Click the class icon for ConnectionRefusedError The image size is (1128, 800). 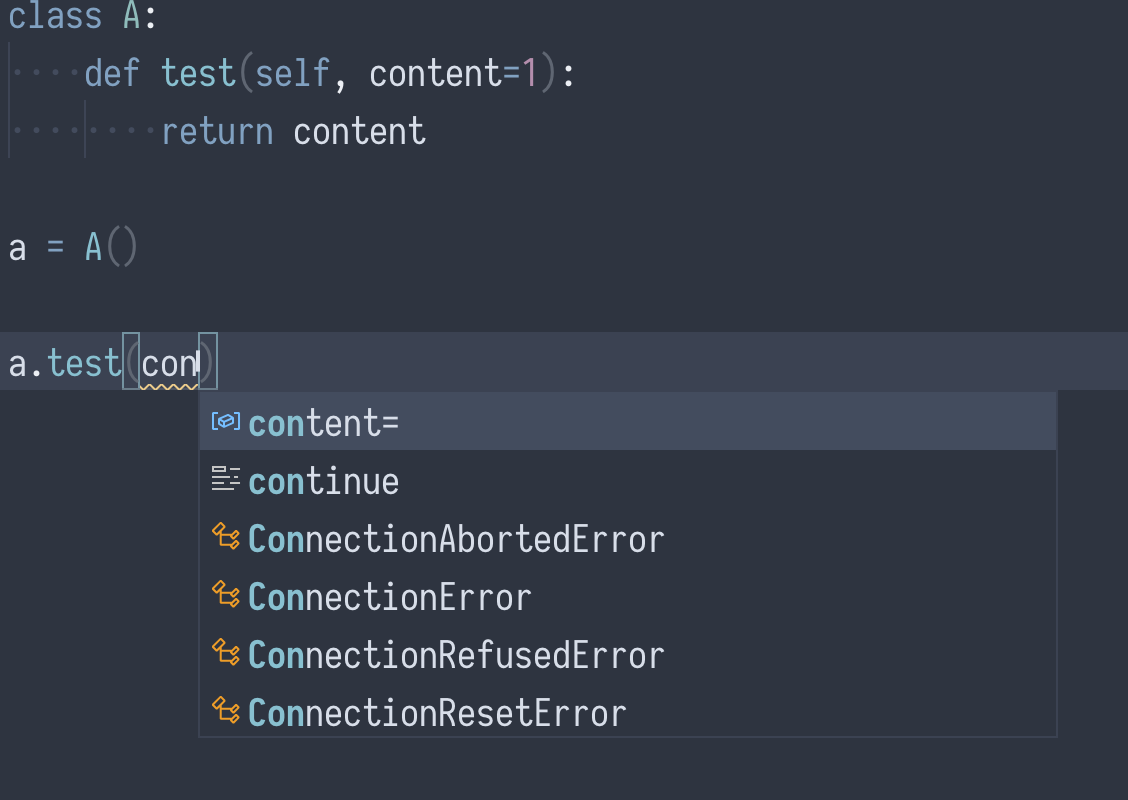coord(225,653)
